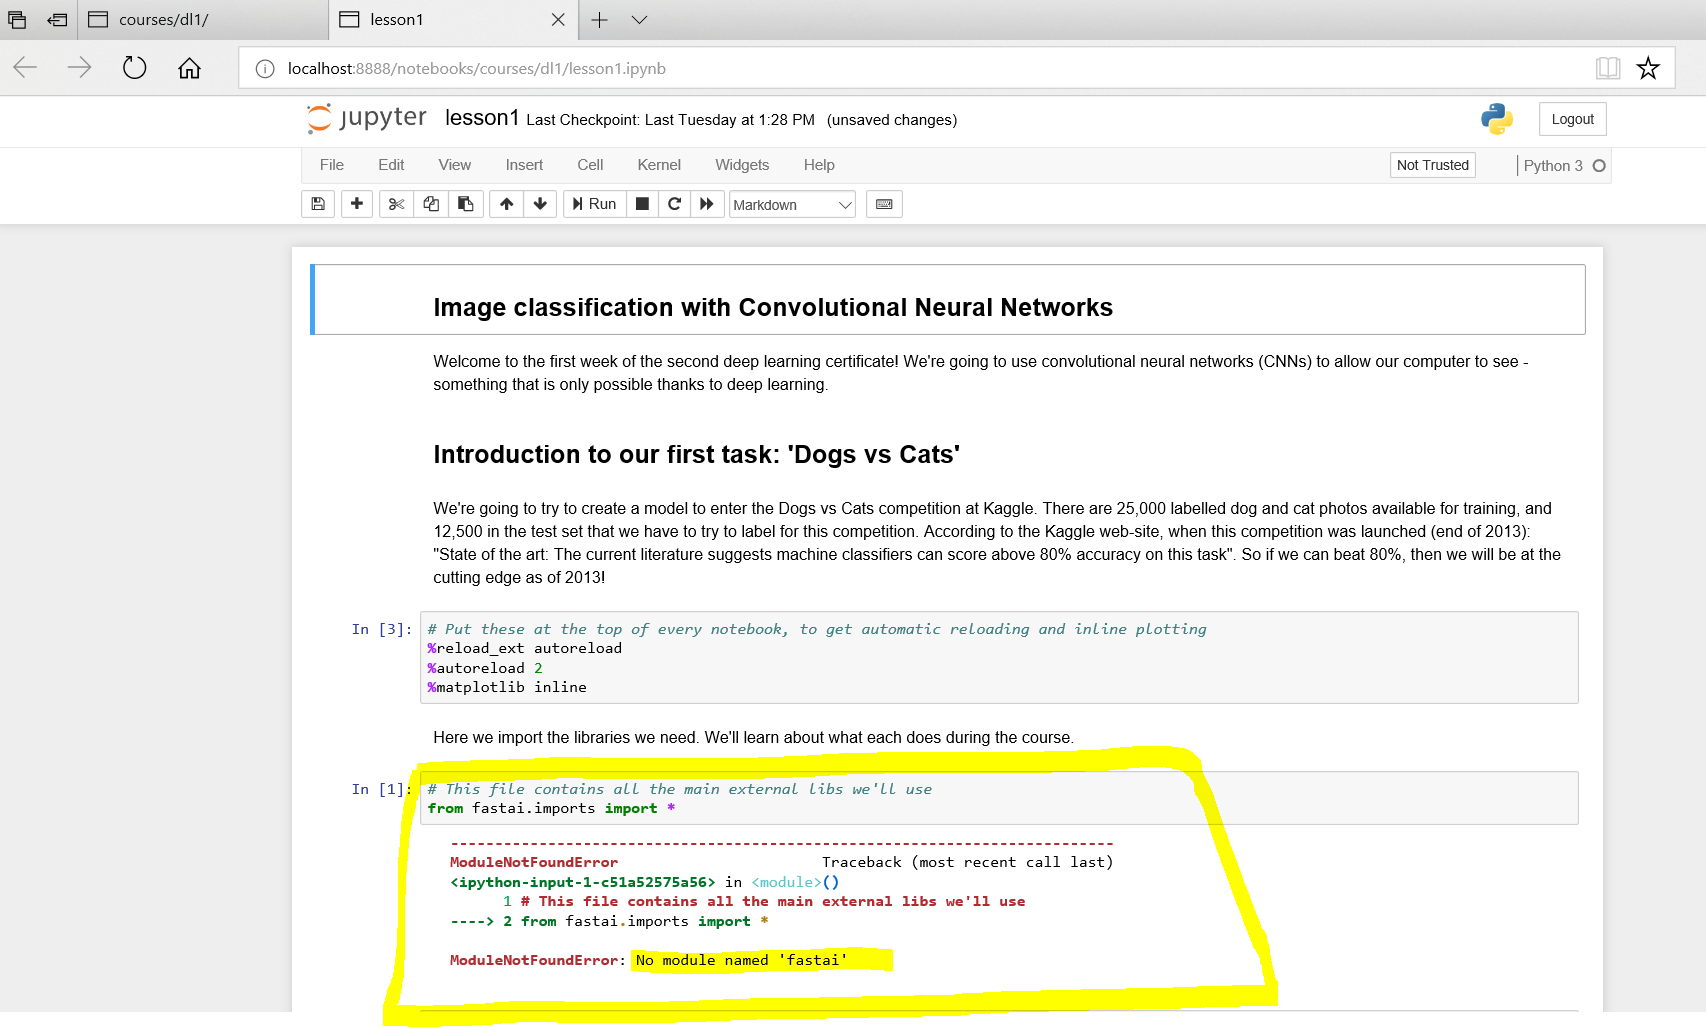Click the favorites star in the address bar

point(1647,68)
